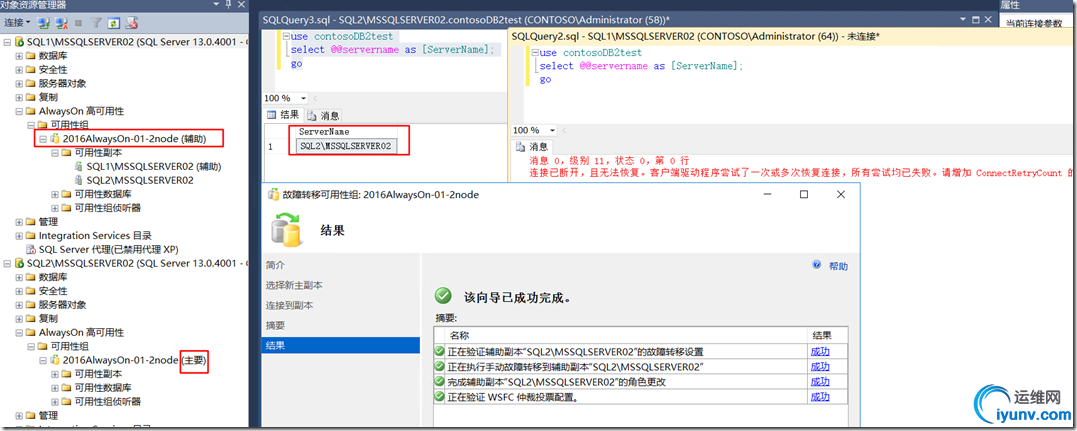The height and width of the screenshot is (431, 1077).
Task: Expand 可用性数据库 under SQL1 server
Action: pyautogui.click(x=55, y=194)
